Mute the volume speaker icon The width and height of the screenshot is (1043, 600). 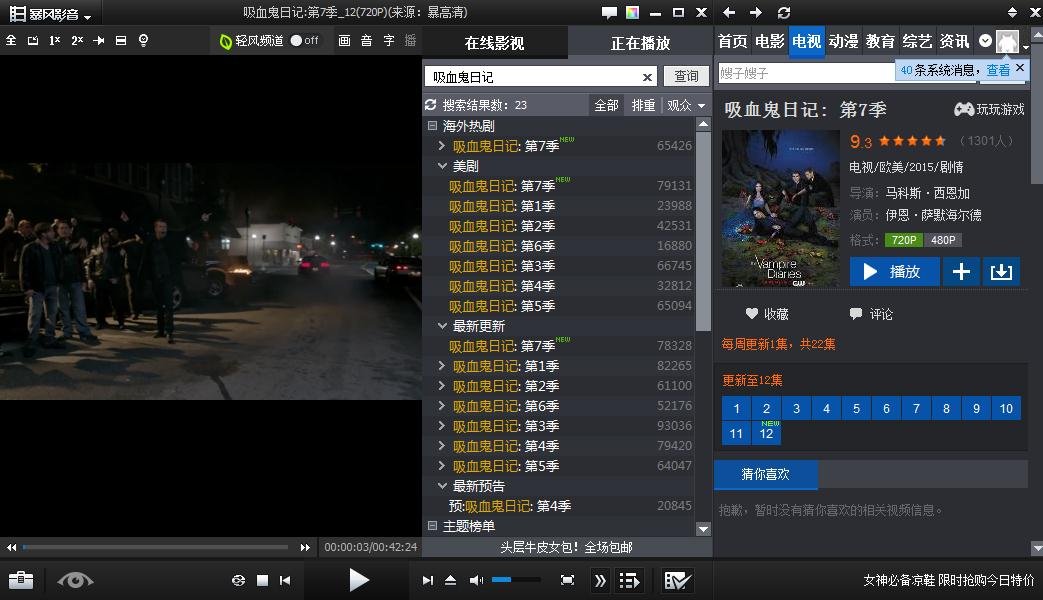475,580
